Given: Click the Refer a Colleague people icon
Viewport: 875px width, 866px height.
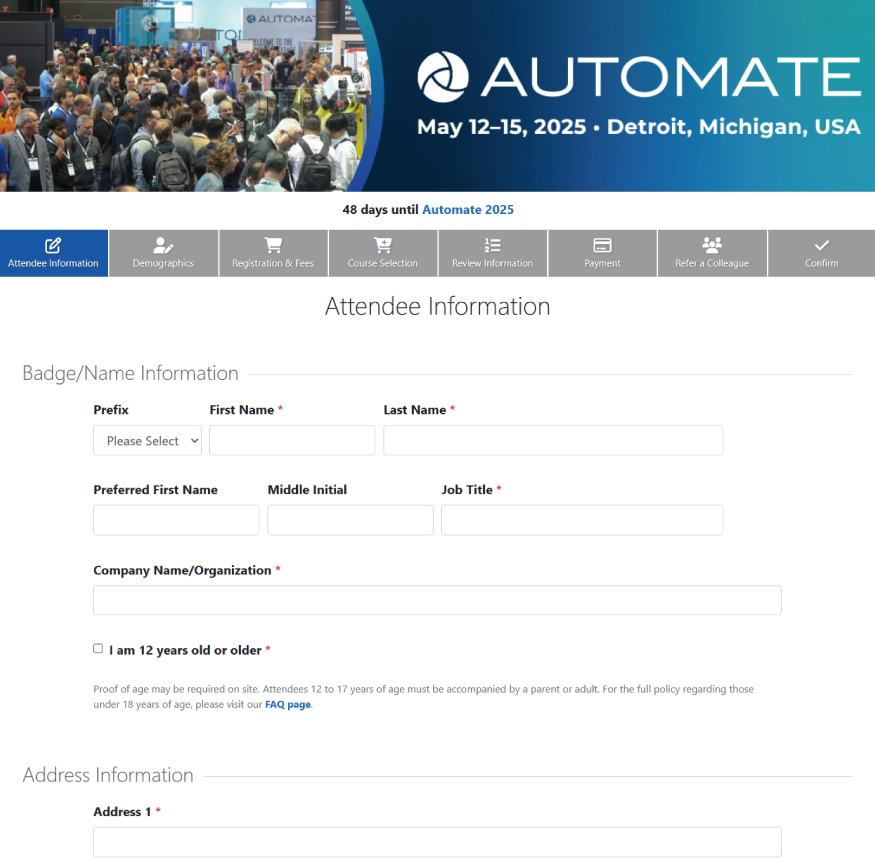Looking at the screenshot, I should [x=712, y=245].
